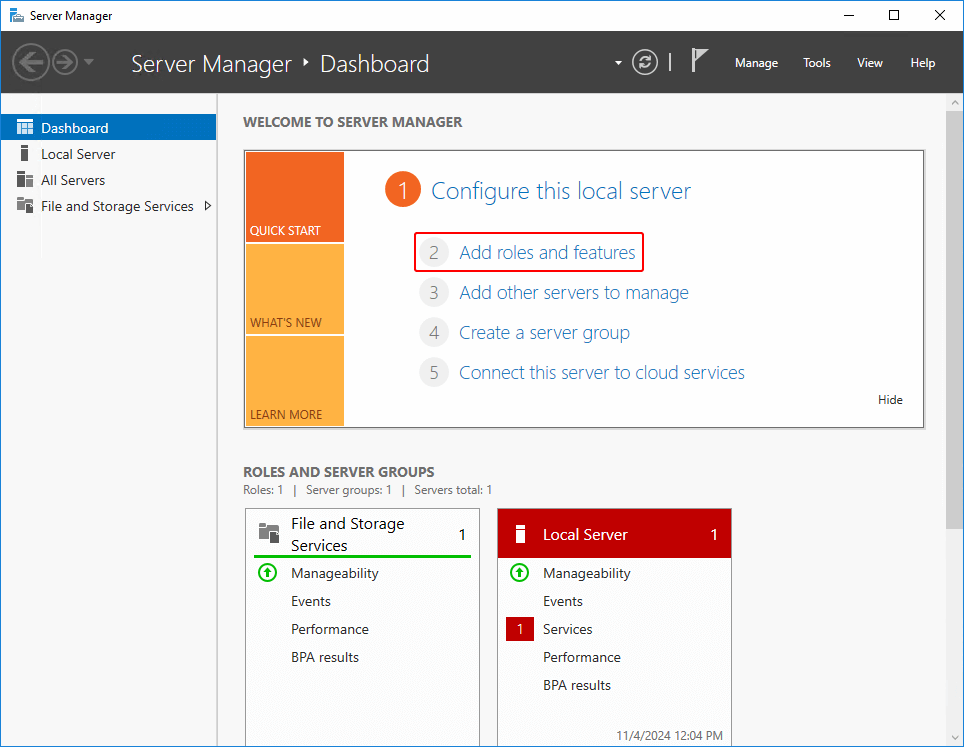Open notifications via the flag icon
Viewport: 964px width, 747px height.
[700, 60]
